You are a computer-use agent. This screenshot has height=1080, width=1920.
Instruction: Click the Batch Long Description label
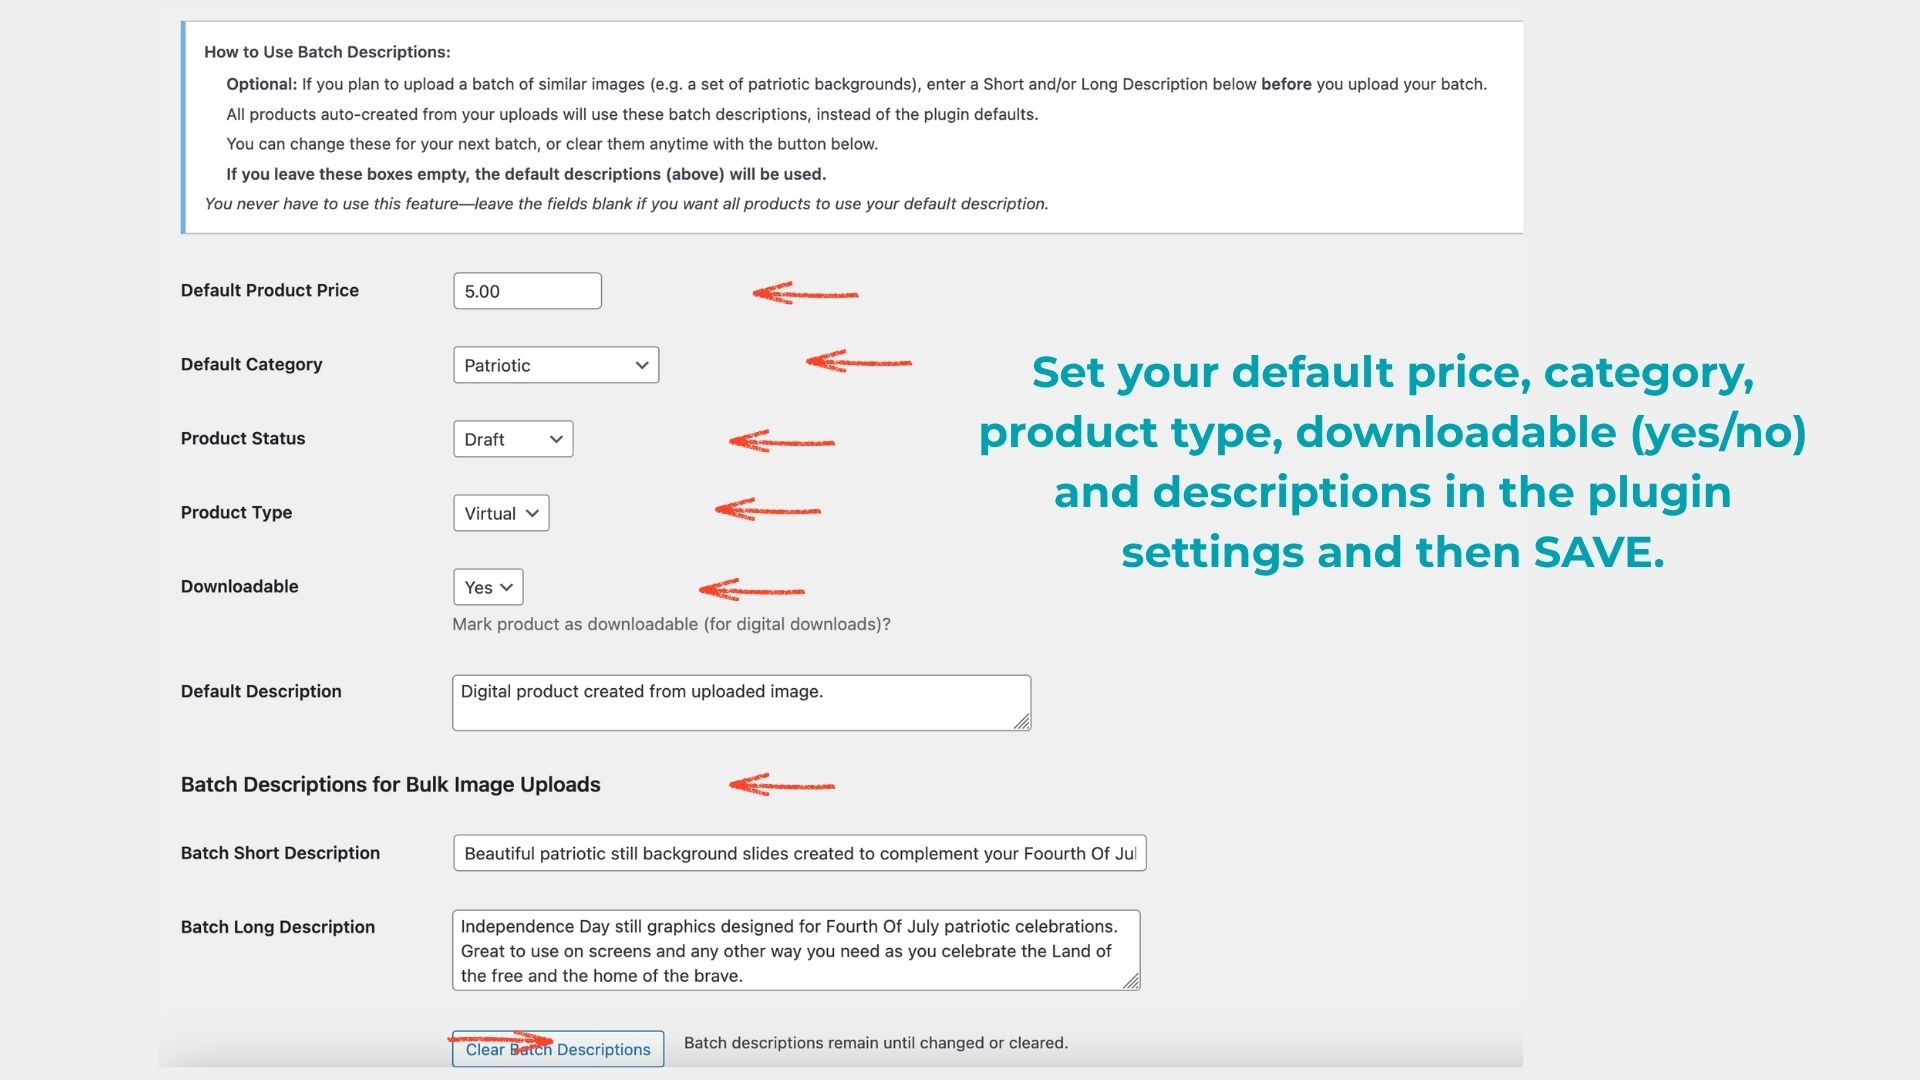click(277, 927)
